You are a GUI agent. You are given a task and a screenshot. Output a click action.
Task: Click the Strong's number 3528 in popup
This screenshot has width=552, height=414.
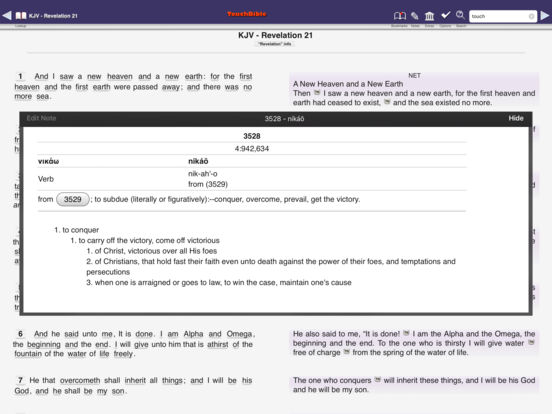tap(252, 136)
